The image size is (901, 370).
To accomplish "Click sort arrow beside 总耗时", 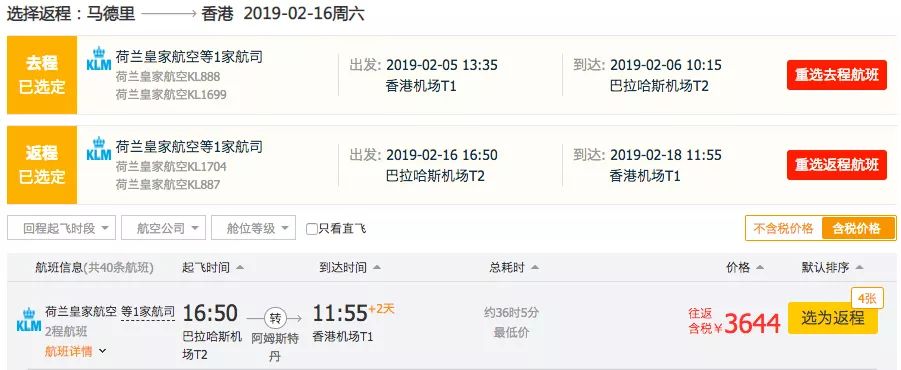I will coord(535,268).
